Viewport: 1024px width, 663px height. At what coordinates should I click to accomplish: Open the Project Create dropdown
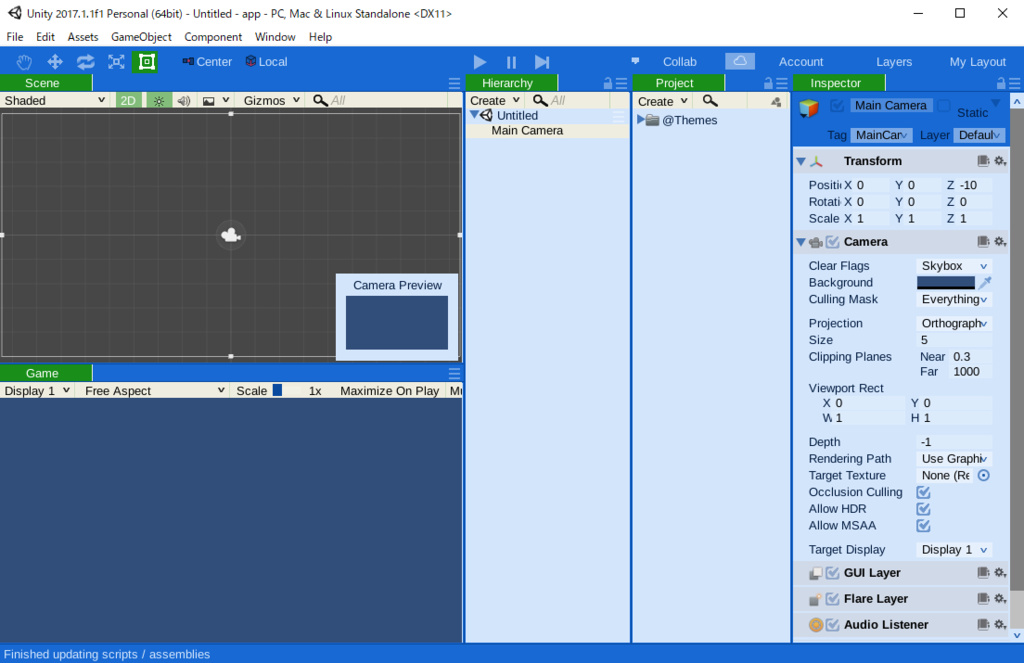tap(662, 101)
